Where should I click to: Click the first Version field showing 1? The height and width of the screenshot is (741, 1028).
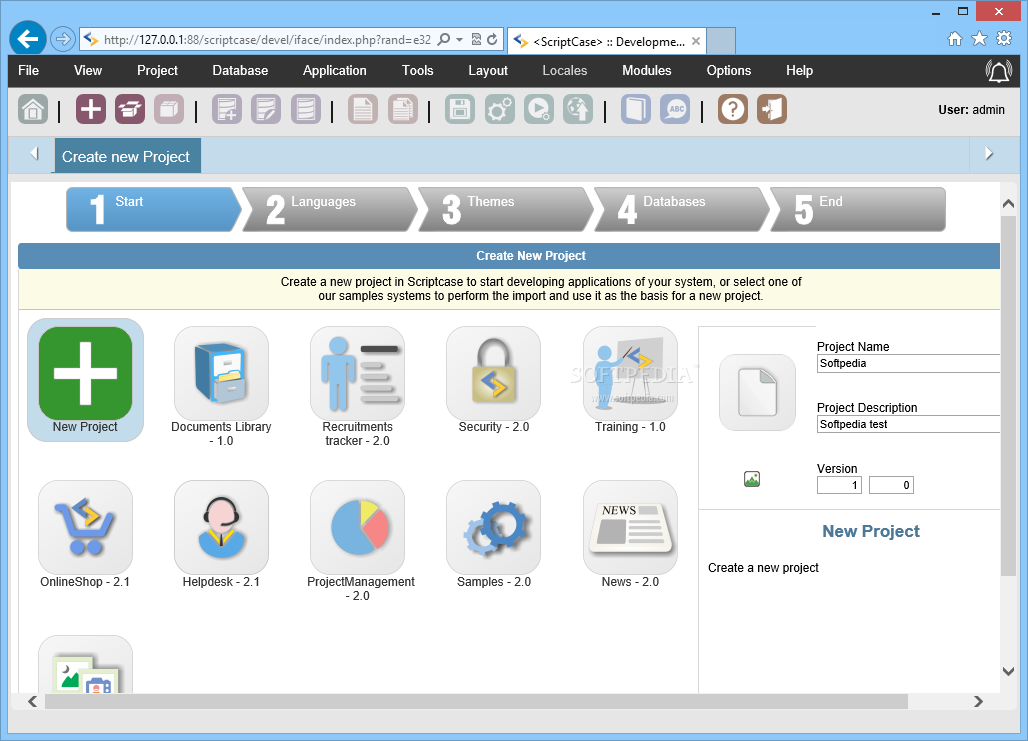(x=839, y=485)
